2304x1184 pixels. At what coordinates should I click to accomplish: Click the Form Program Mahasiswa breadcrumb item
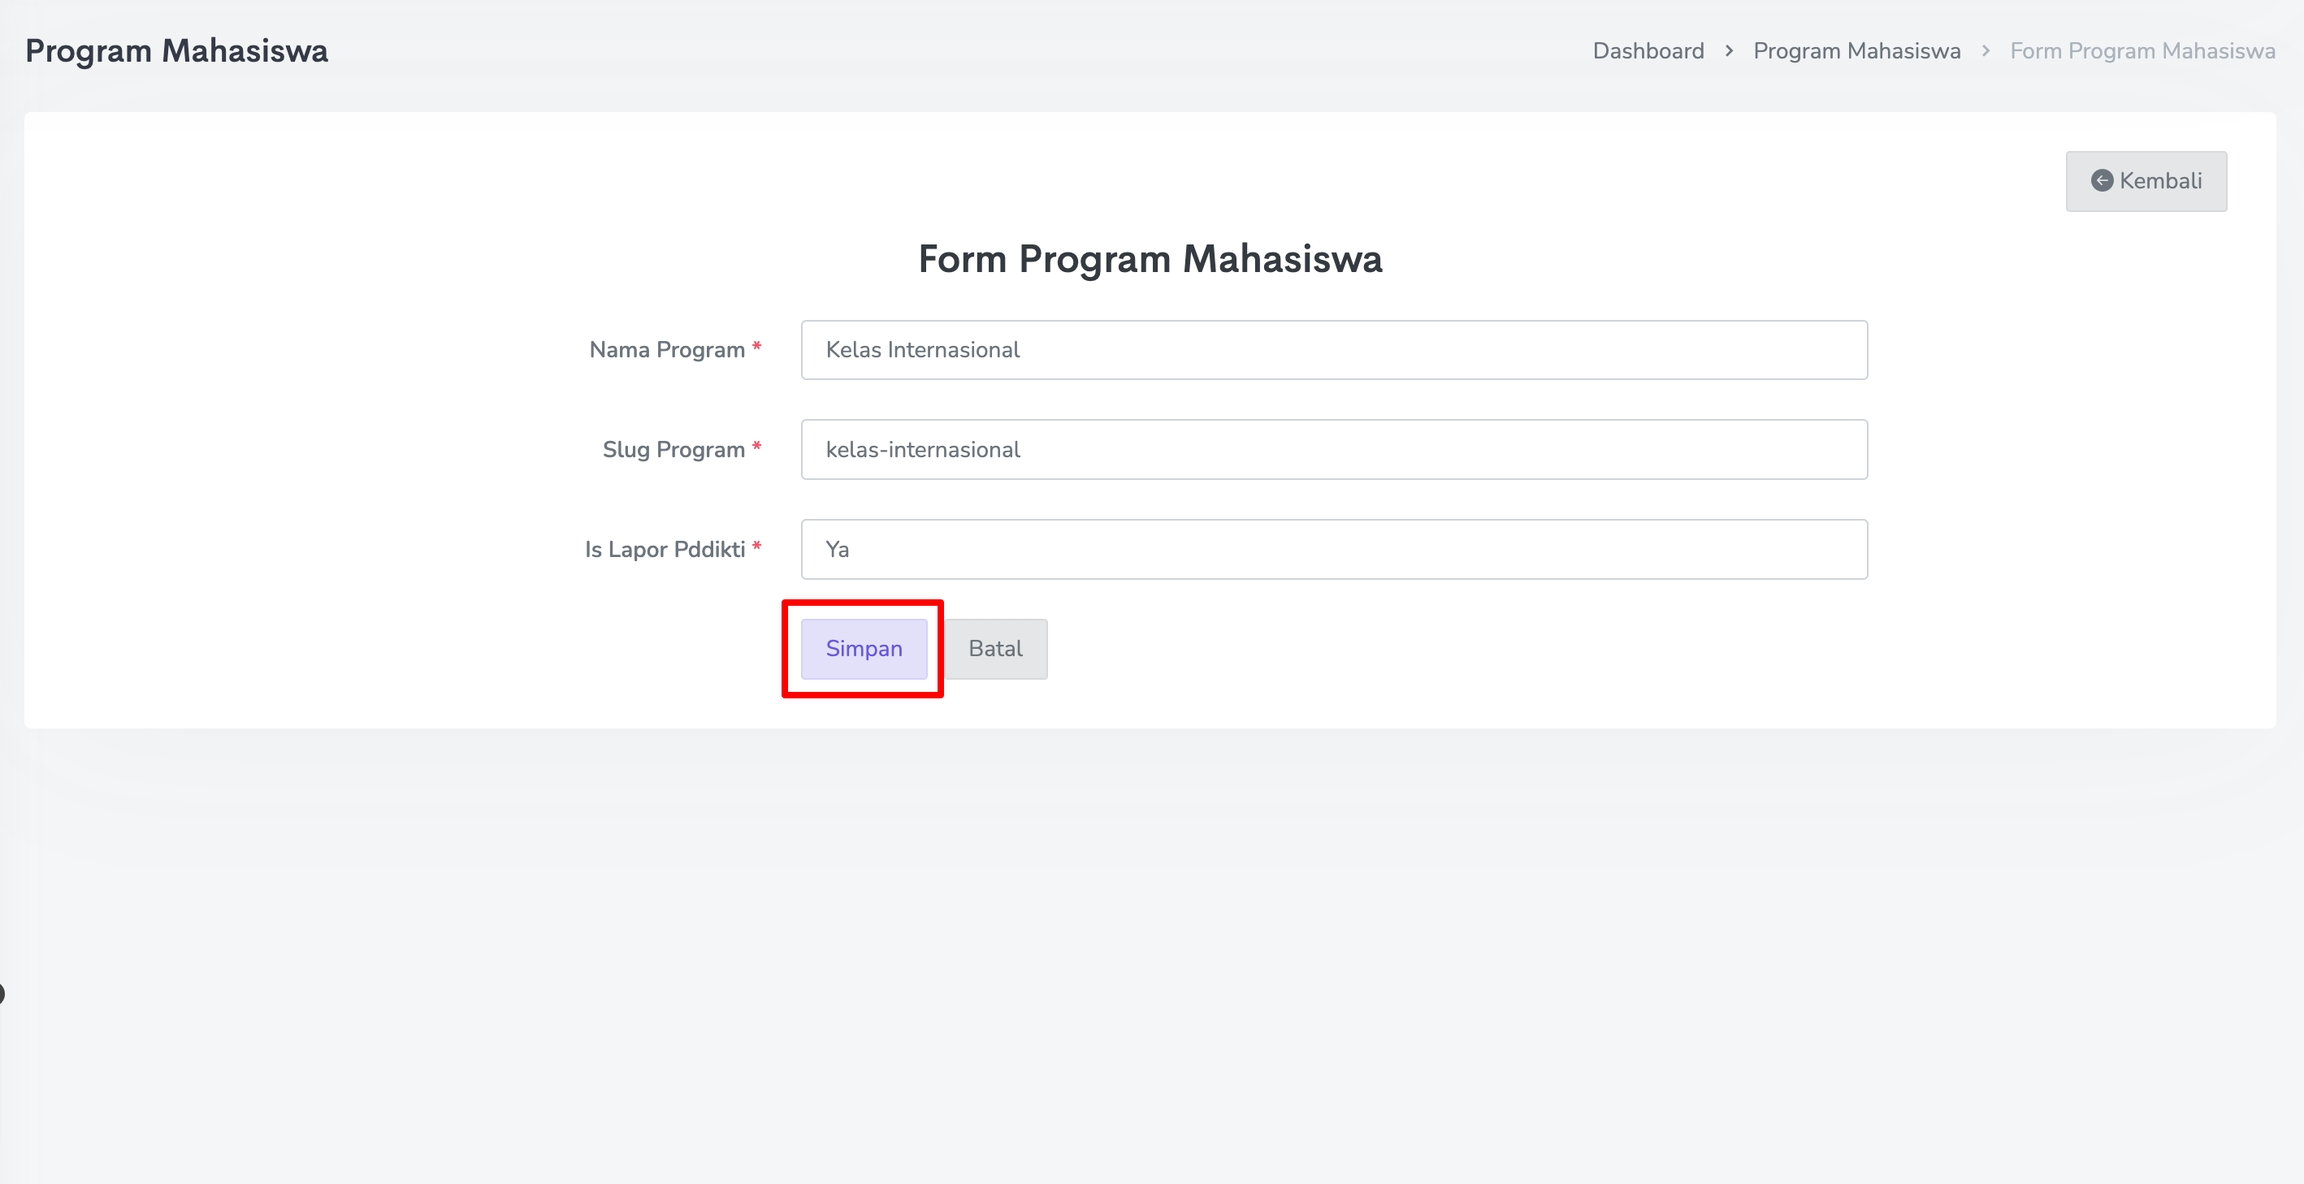point(2142,51)
